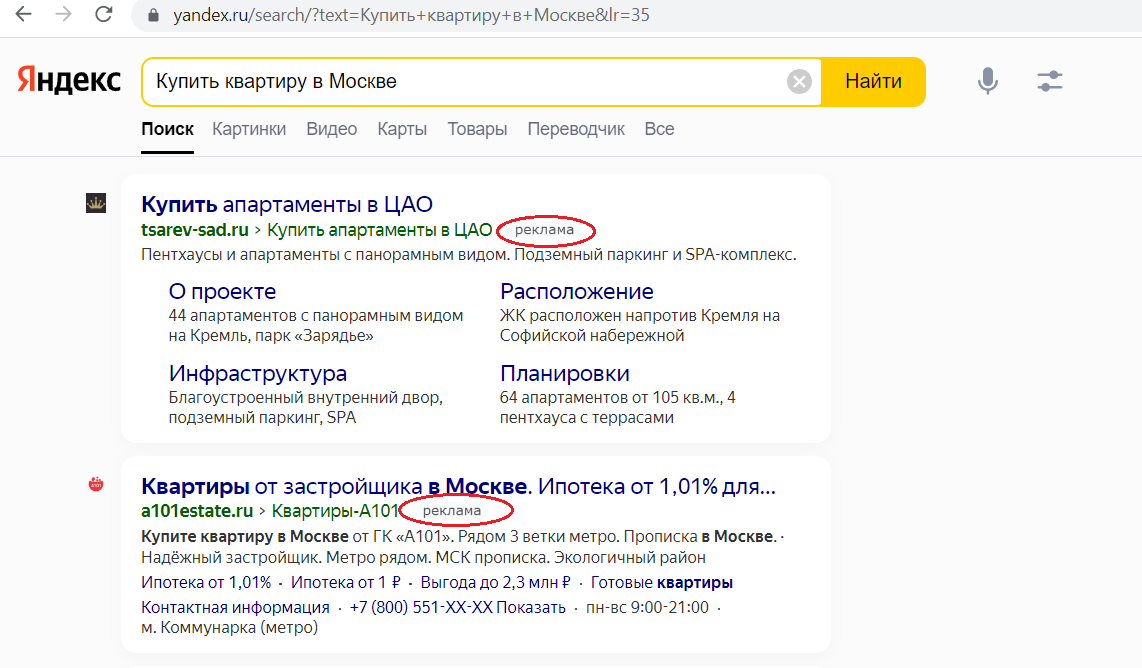Click the Квартиры-А101 breadcrumb link
Viewport: 1142px width, 668px height.
pyautogui.click(x=335, y=511)
